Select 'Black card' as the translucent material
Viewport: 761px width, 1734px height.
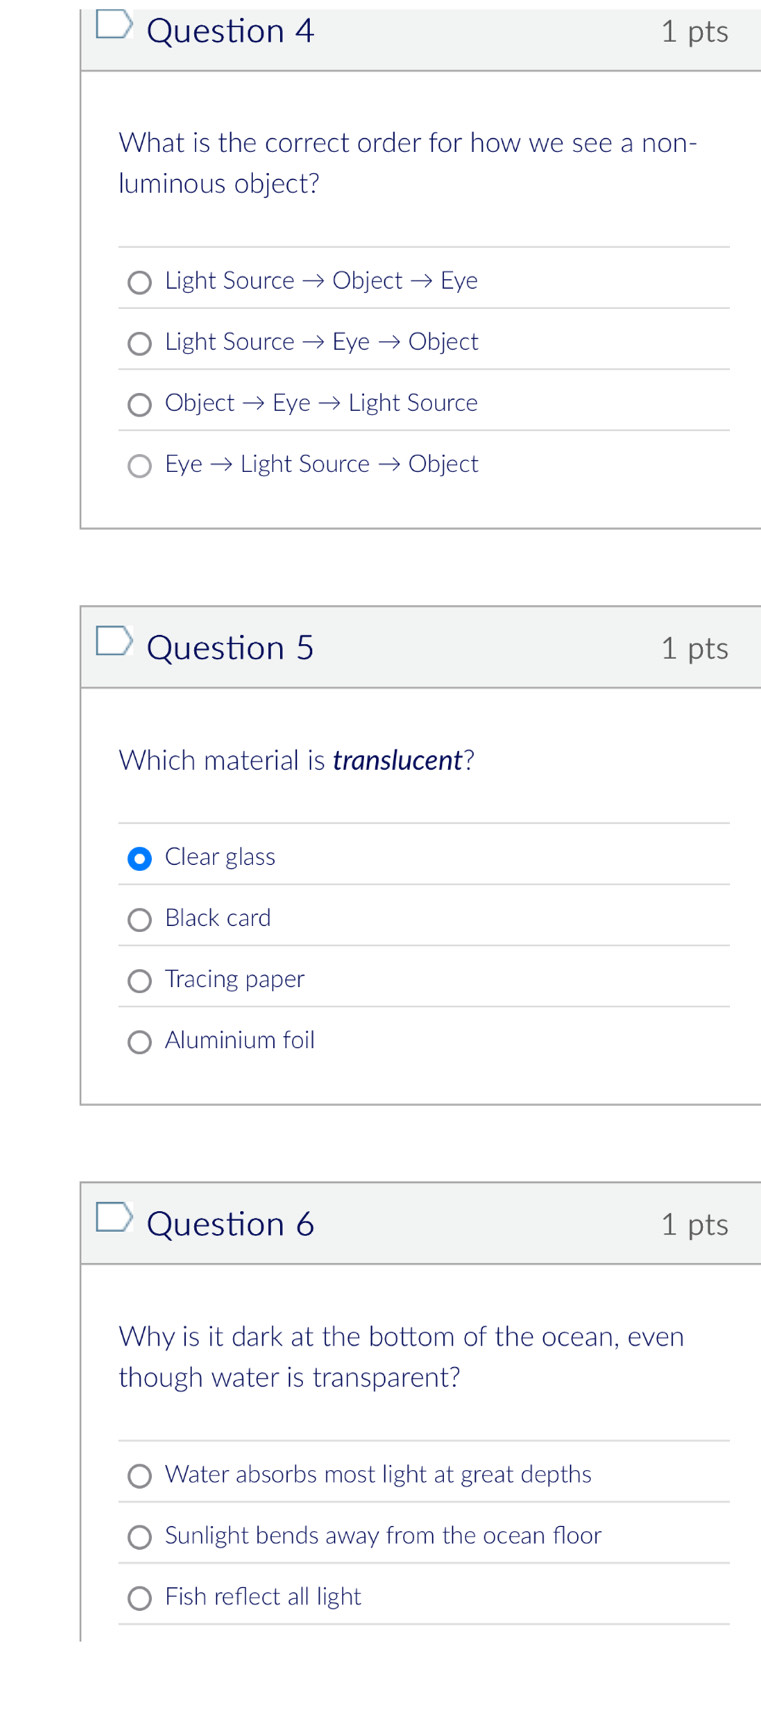point(140,920)
